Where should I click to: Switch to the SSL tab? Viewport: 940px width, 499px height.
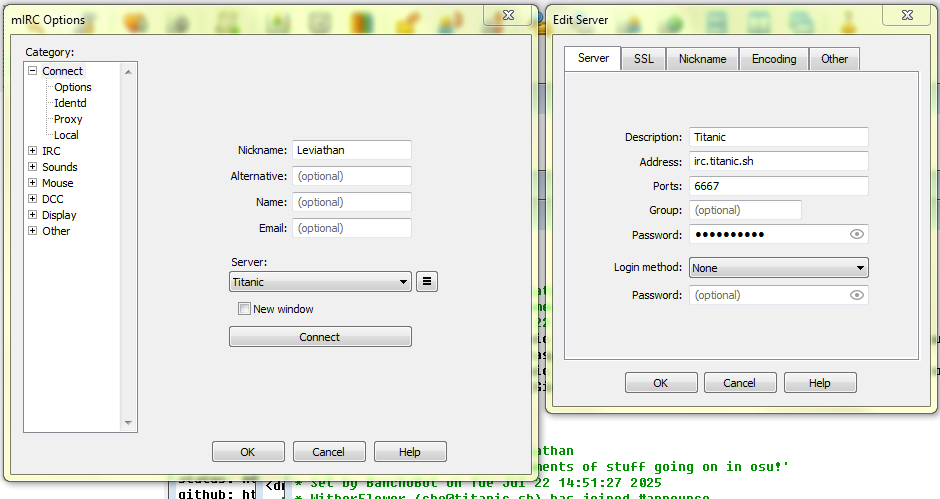coord(643,59)
